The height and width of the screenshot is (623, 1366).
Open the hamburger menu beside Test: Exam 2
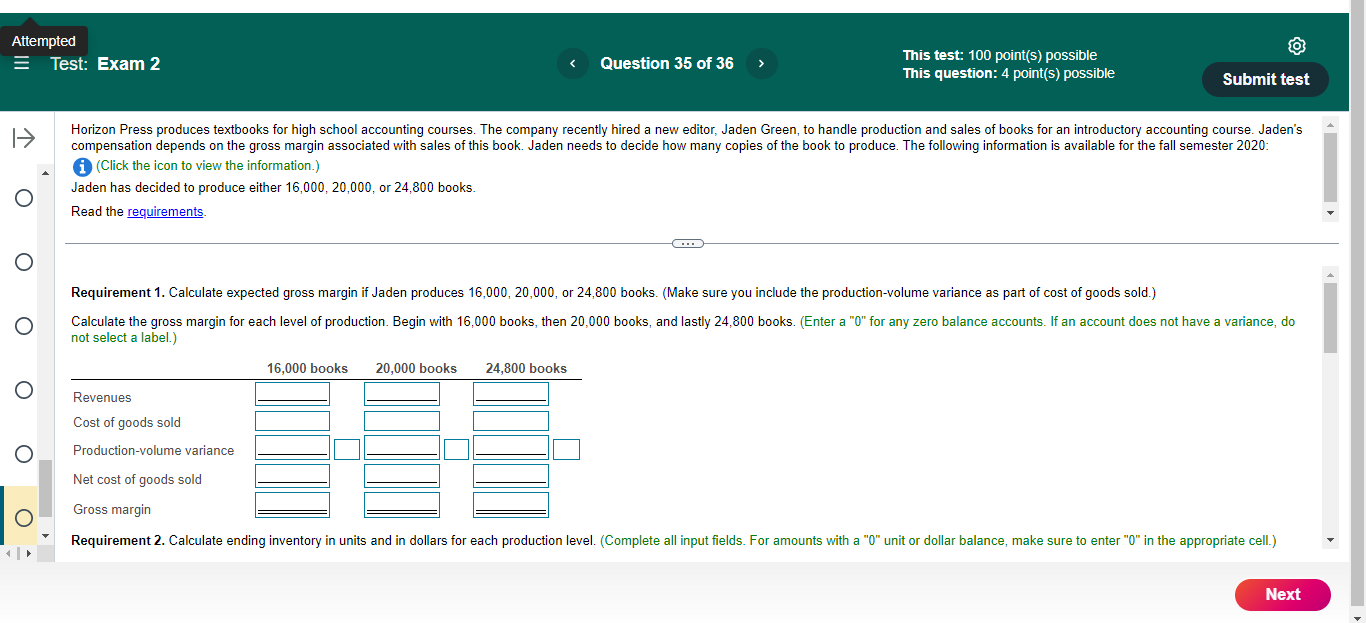pos(21,62)
